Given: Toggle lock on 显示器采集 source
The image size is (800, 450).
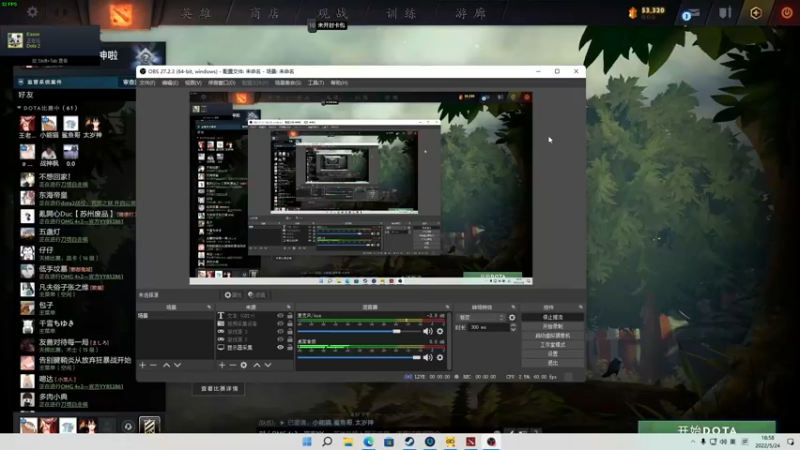Looking at the screenshot, I should coord(290,347).
